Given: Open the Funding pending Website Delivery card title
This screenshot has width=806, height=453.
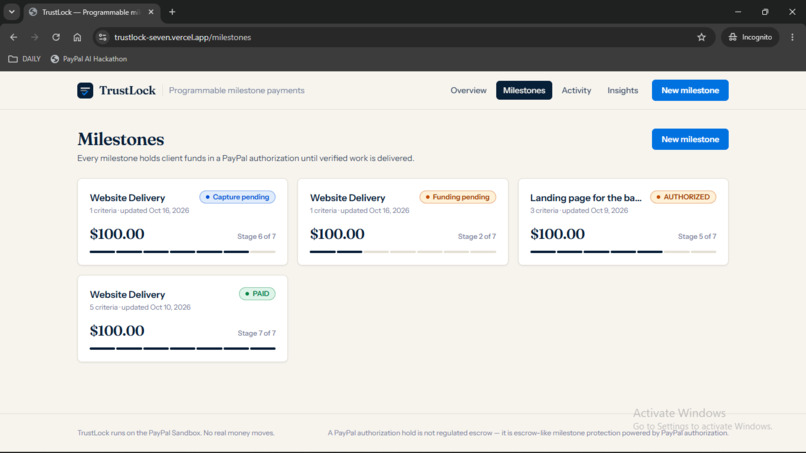Looking at the screenshot, I should click(x=347, y=198).
